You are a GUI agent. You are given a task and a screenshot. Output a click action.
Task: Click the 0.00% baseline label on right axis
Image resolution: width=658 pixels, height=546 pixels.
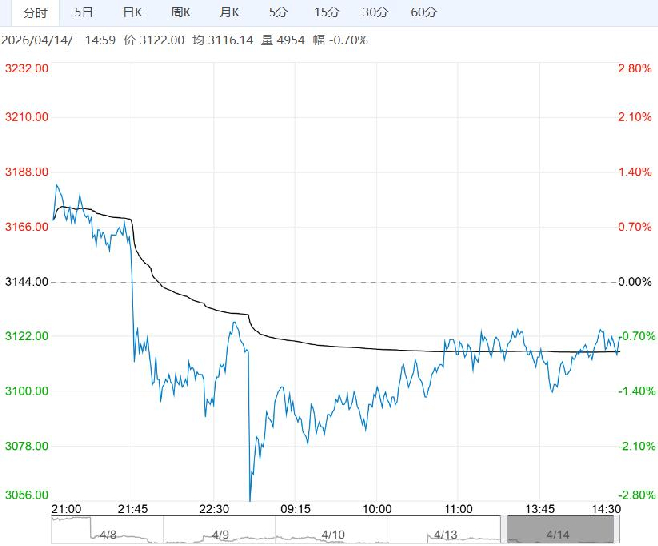pos(634,282)
